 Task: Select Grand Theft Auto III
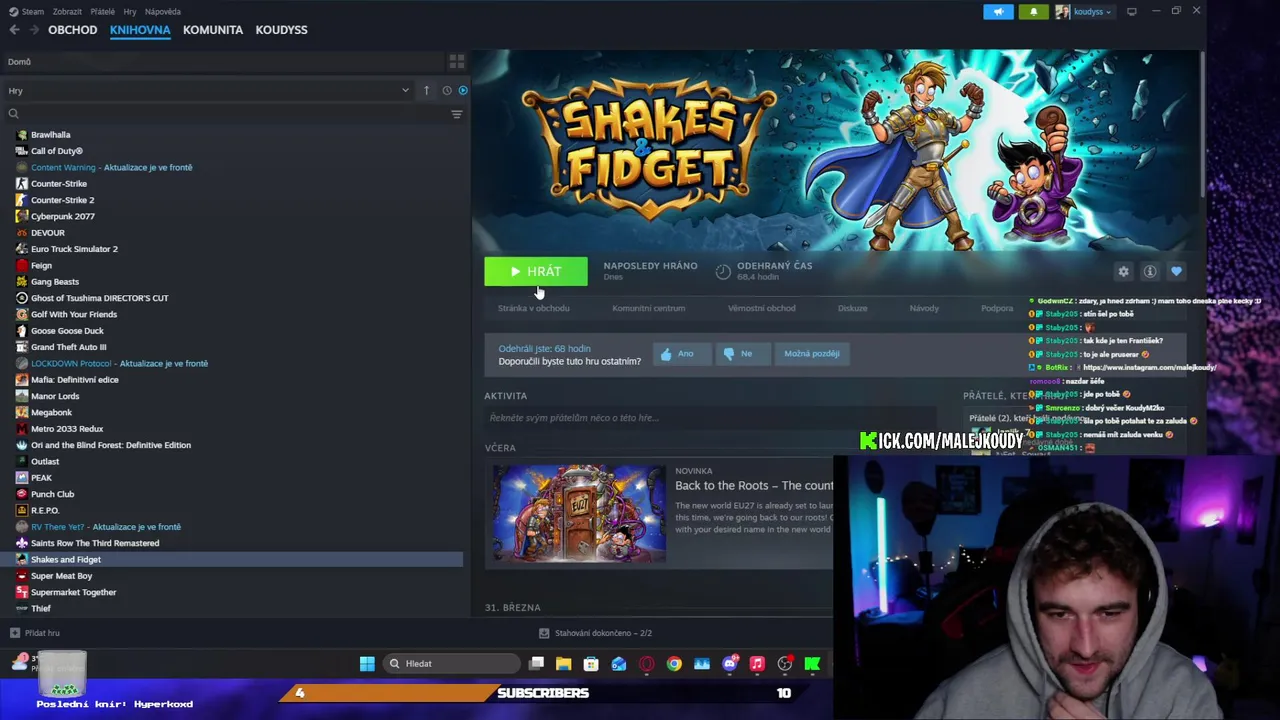click(68, 347)
